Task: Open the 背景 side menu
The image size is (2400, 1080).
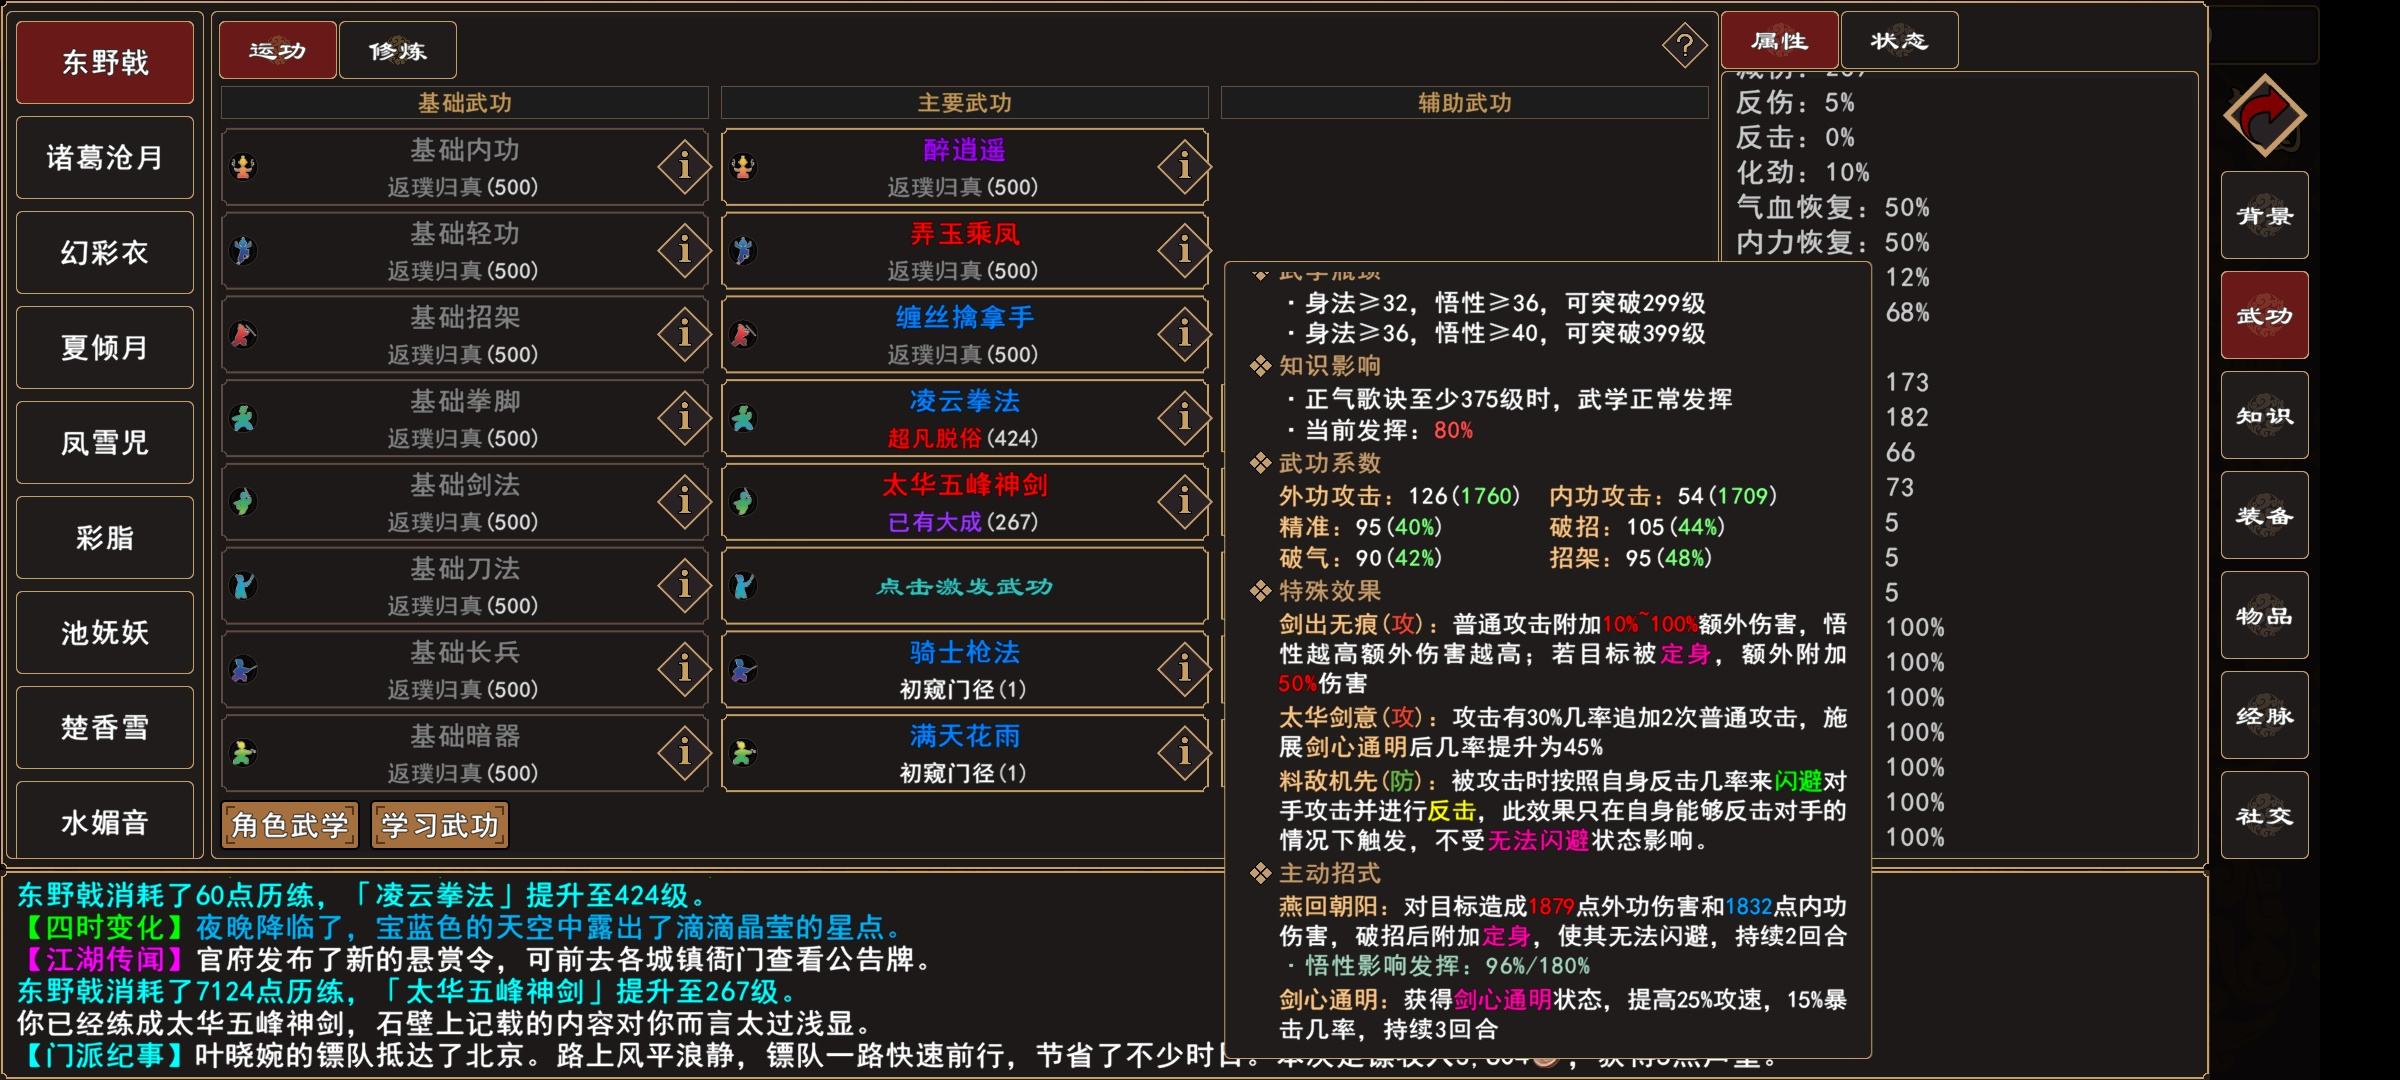Action: (2265, 215)
